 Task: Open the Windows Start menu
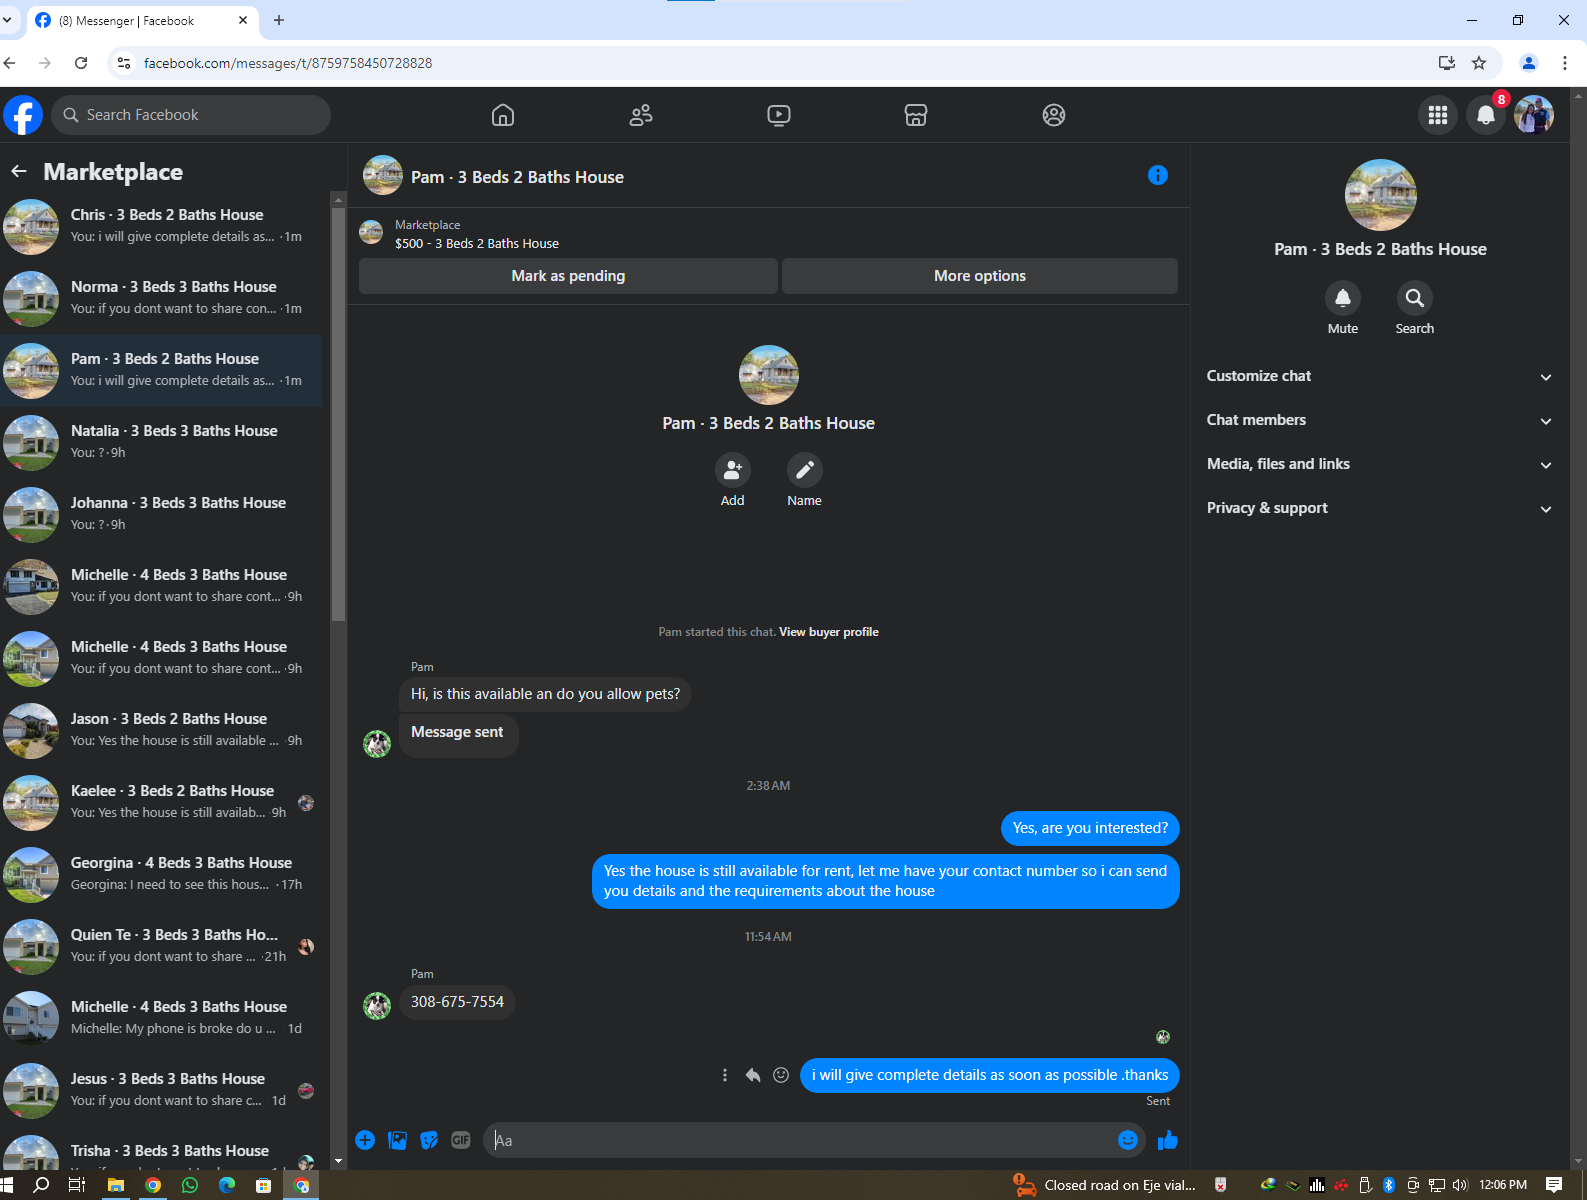pyautogui.click(x=7, y=1185)
